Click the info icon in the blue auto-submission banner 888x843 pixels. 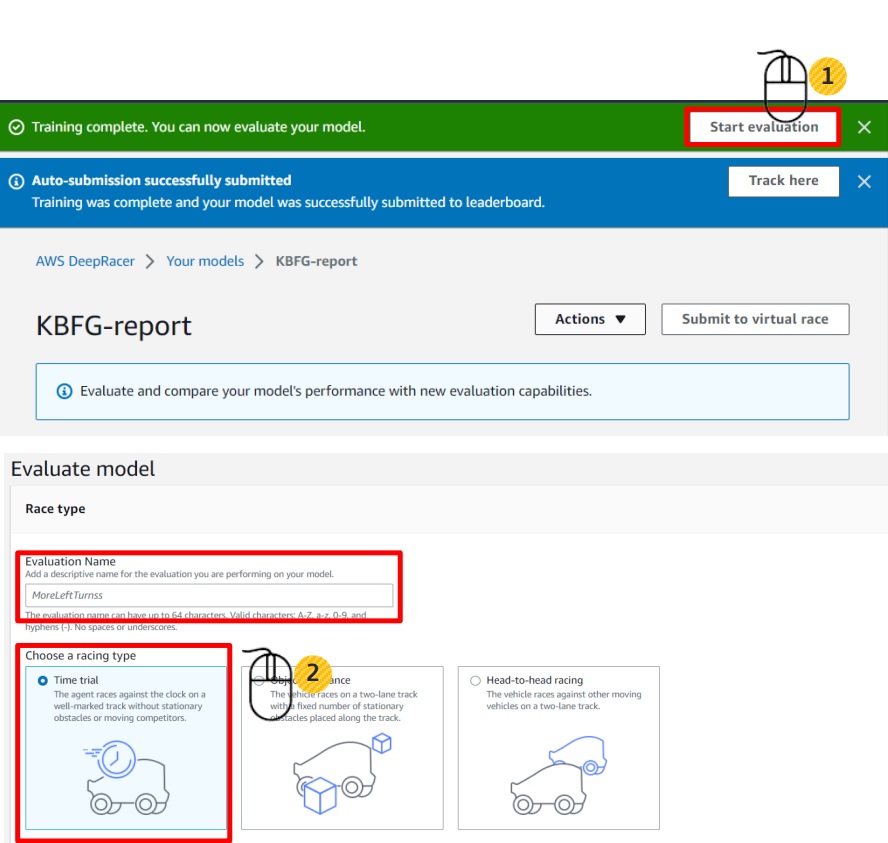[16, 181]
